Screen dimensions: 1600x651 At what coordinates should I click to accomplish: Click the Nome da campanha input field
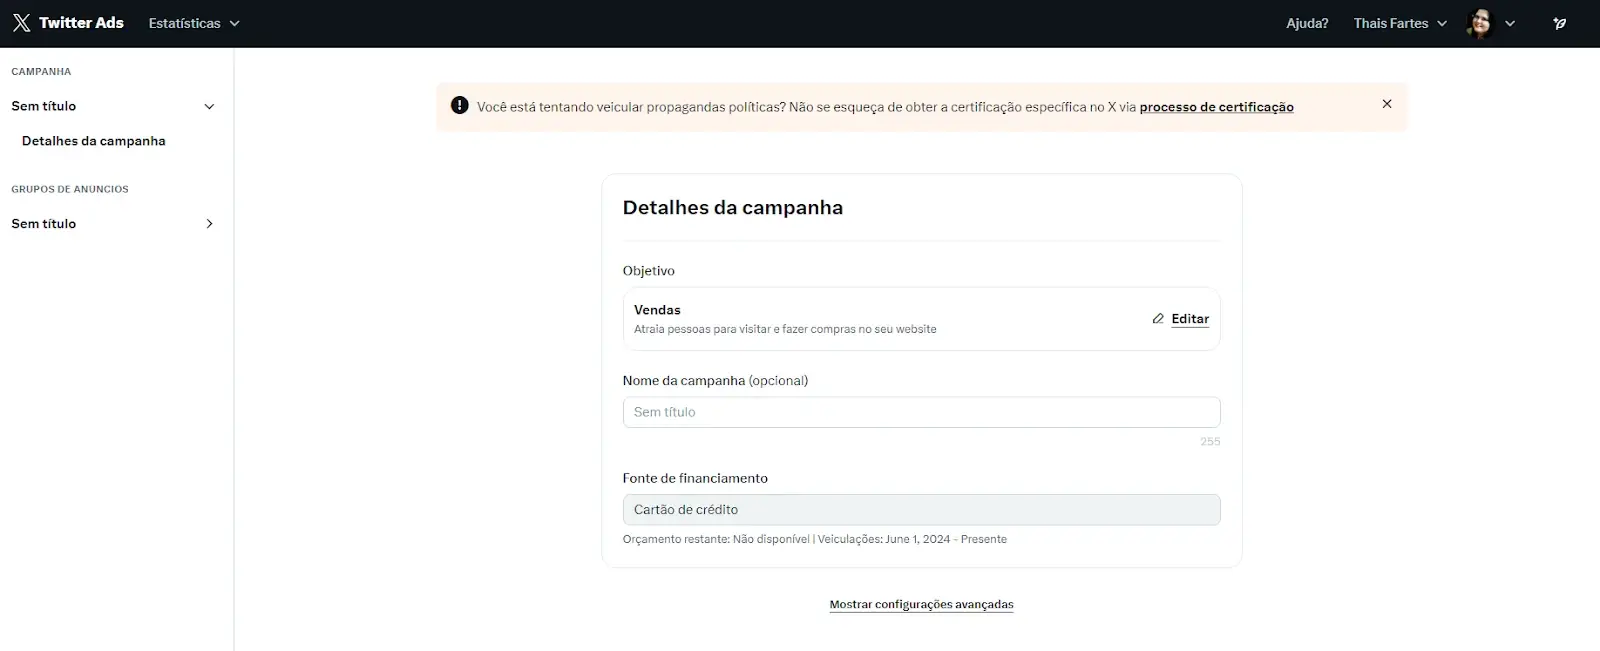coord(921,412)
